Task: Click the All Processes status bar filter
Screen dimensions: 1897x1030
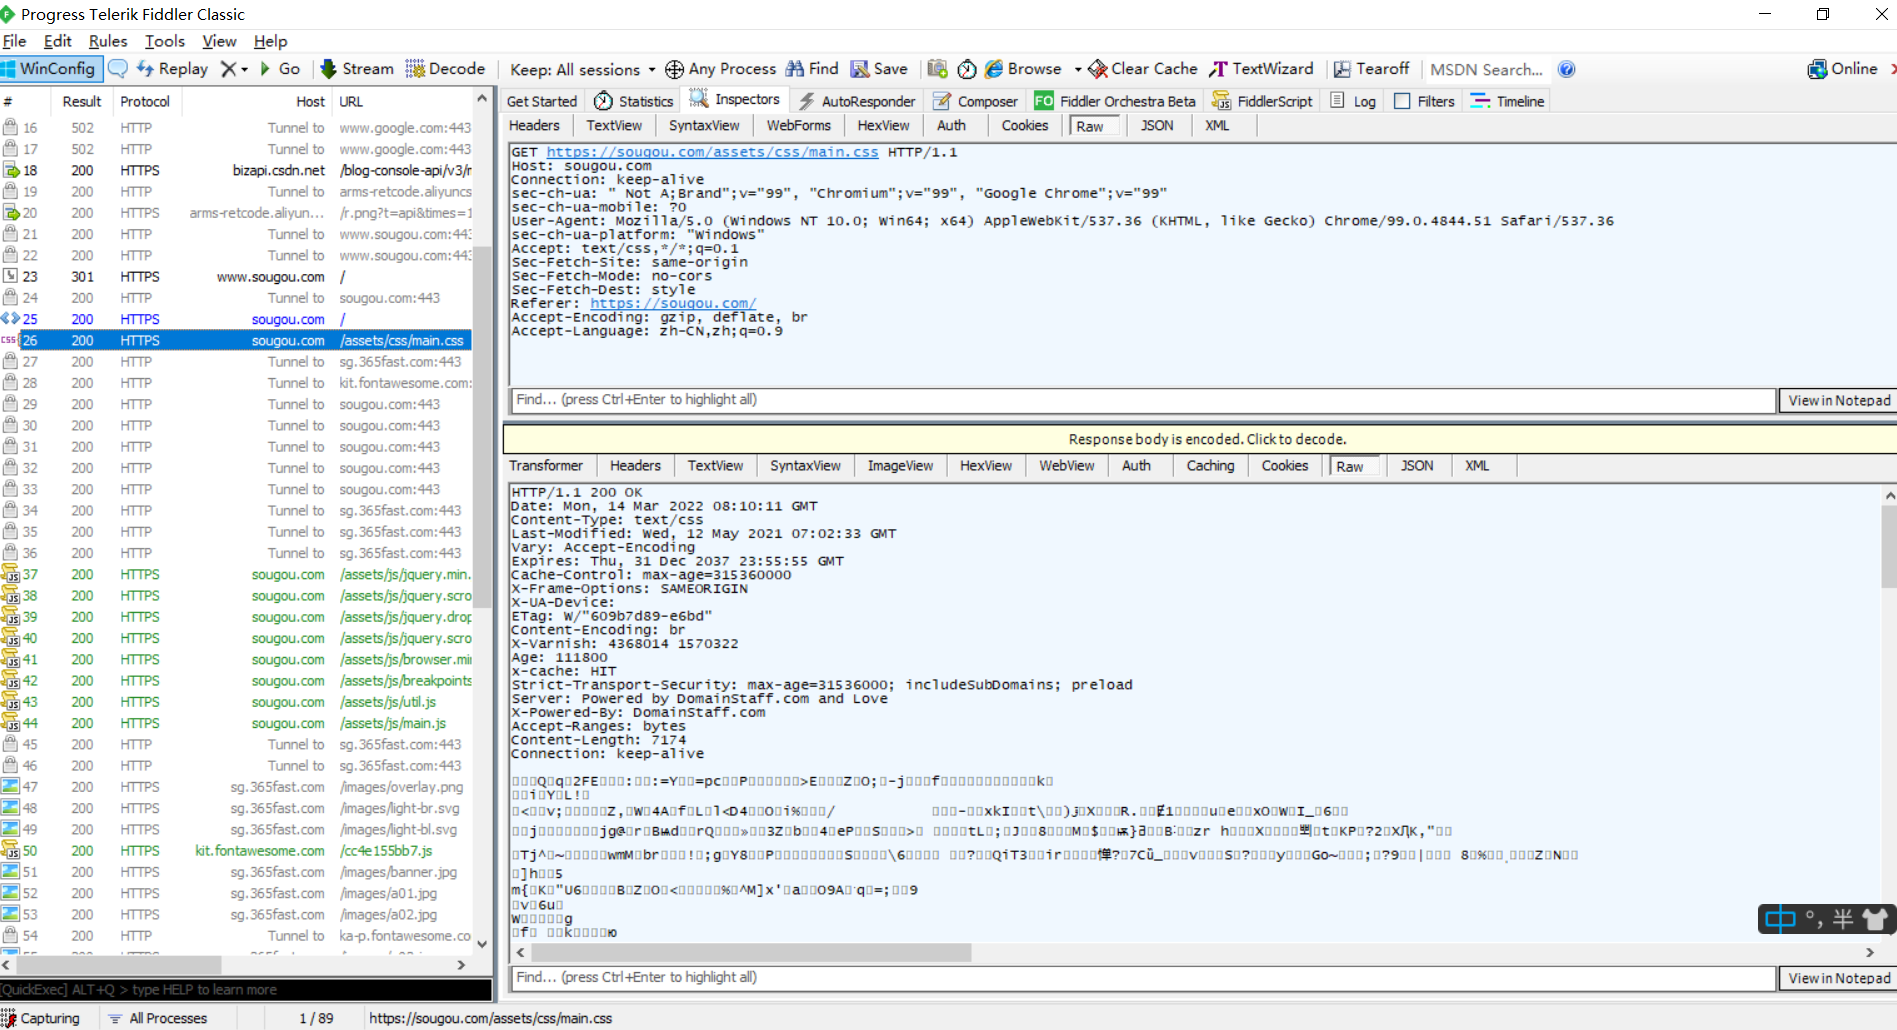Action: point(159,1018)
